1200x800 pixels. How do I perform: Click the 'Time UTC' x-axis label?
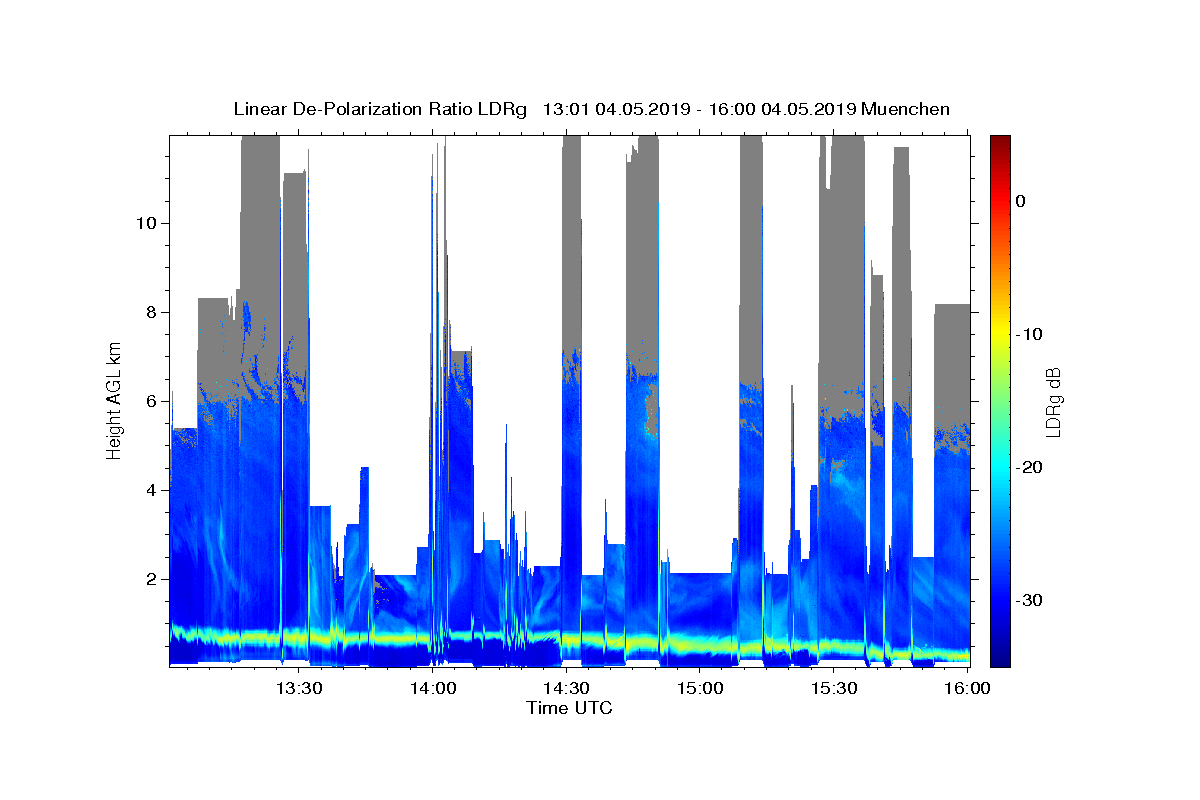[x=569, y=708]
